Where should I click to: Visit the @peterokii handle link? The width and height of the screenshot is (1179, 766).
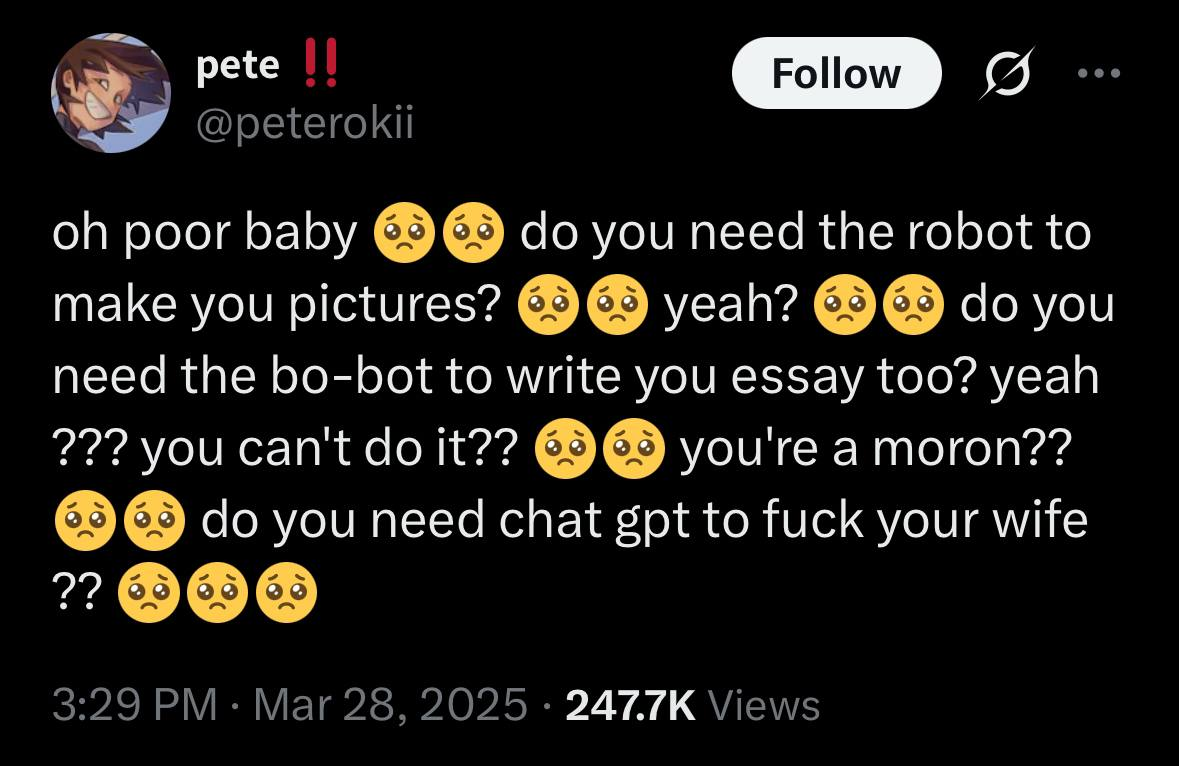[x=305, y=123]
